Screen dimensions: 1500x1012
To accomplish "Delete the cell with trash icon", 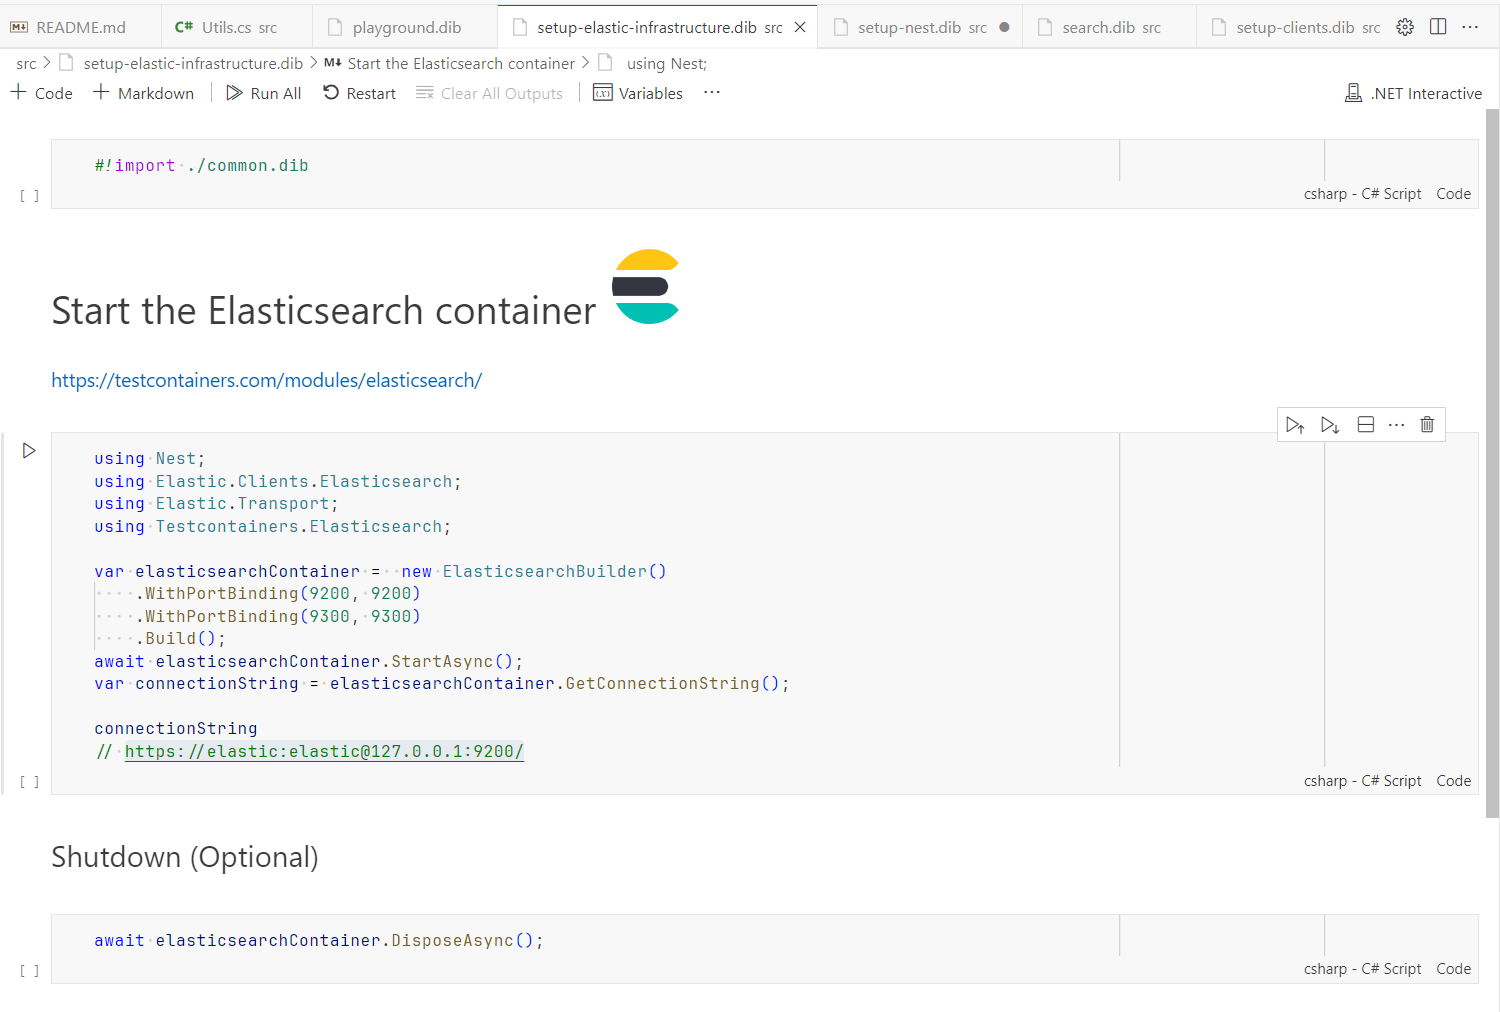I will click(x=1427, y=425).
